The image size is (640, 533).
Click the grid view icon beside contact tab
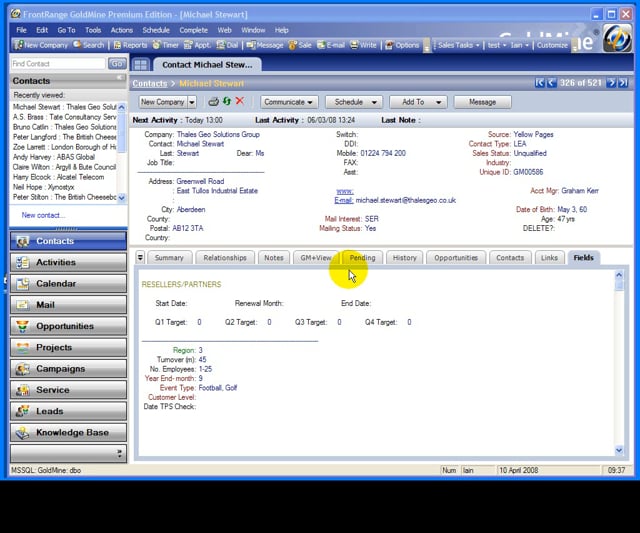[141, 65]
